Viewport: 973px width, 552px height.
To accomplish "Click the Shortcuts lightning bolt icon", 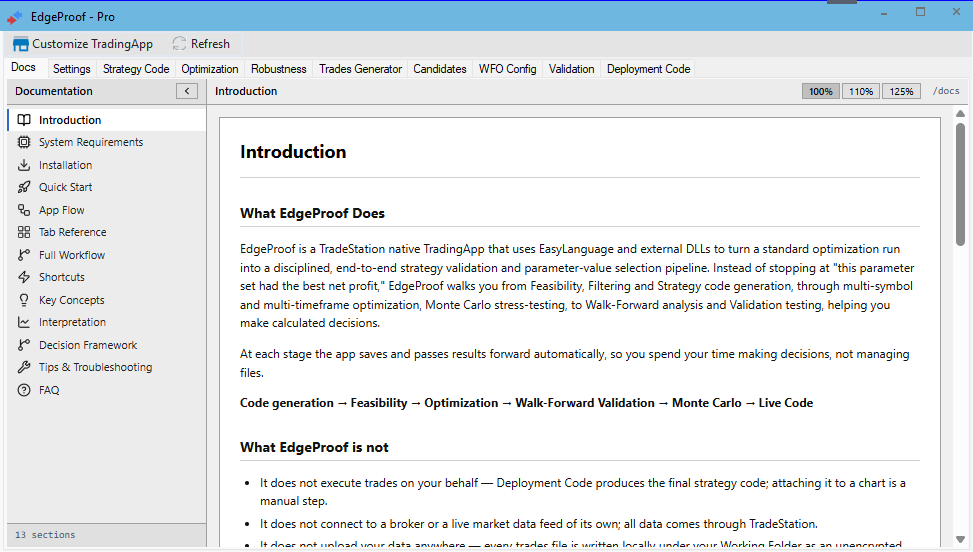I will click(x=24, y=277).
